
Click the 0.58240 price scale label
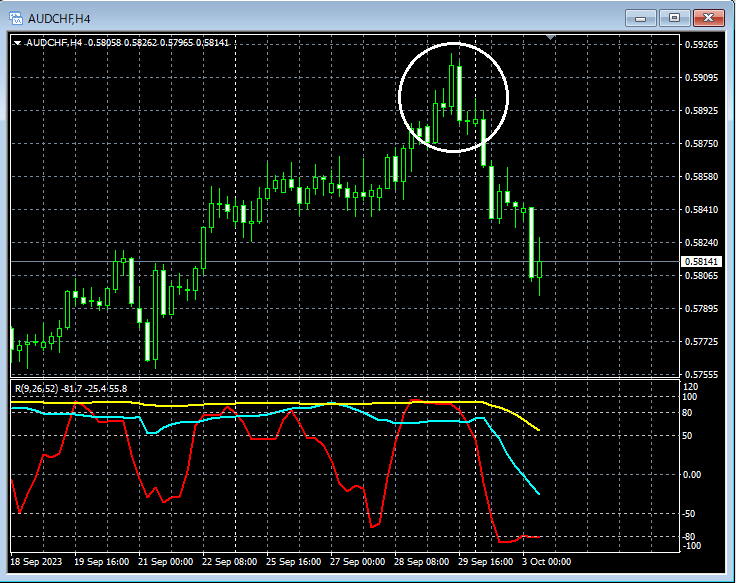tap(701, 243)
